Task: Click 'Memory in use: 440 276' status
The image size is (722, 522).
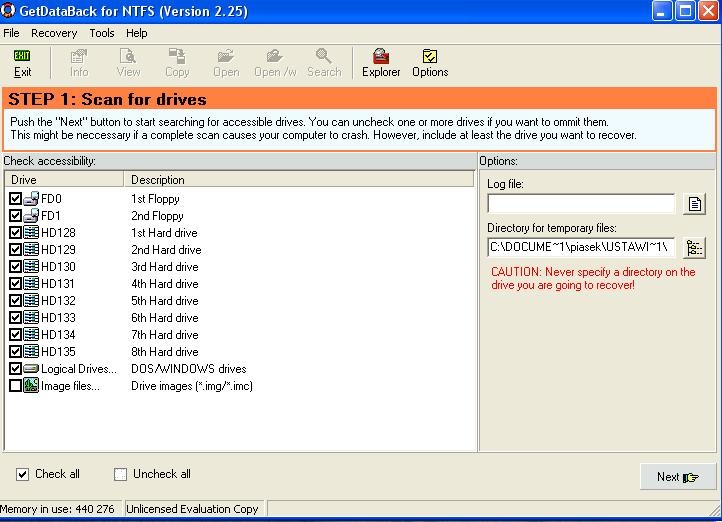Action: point(57,509)
